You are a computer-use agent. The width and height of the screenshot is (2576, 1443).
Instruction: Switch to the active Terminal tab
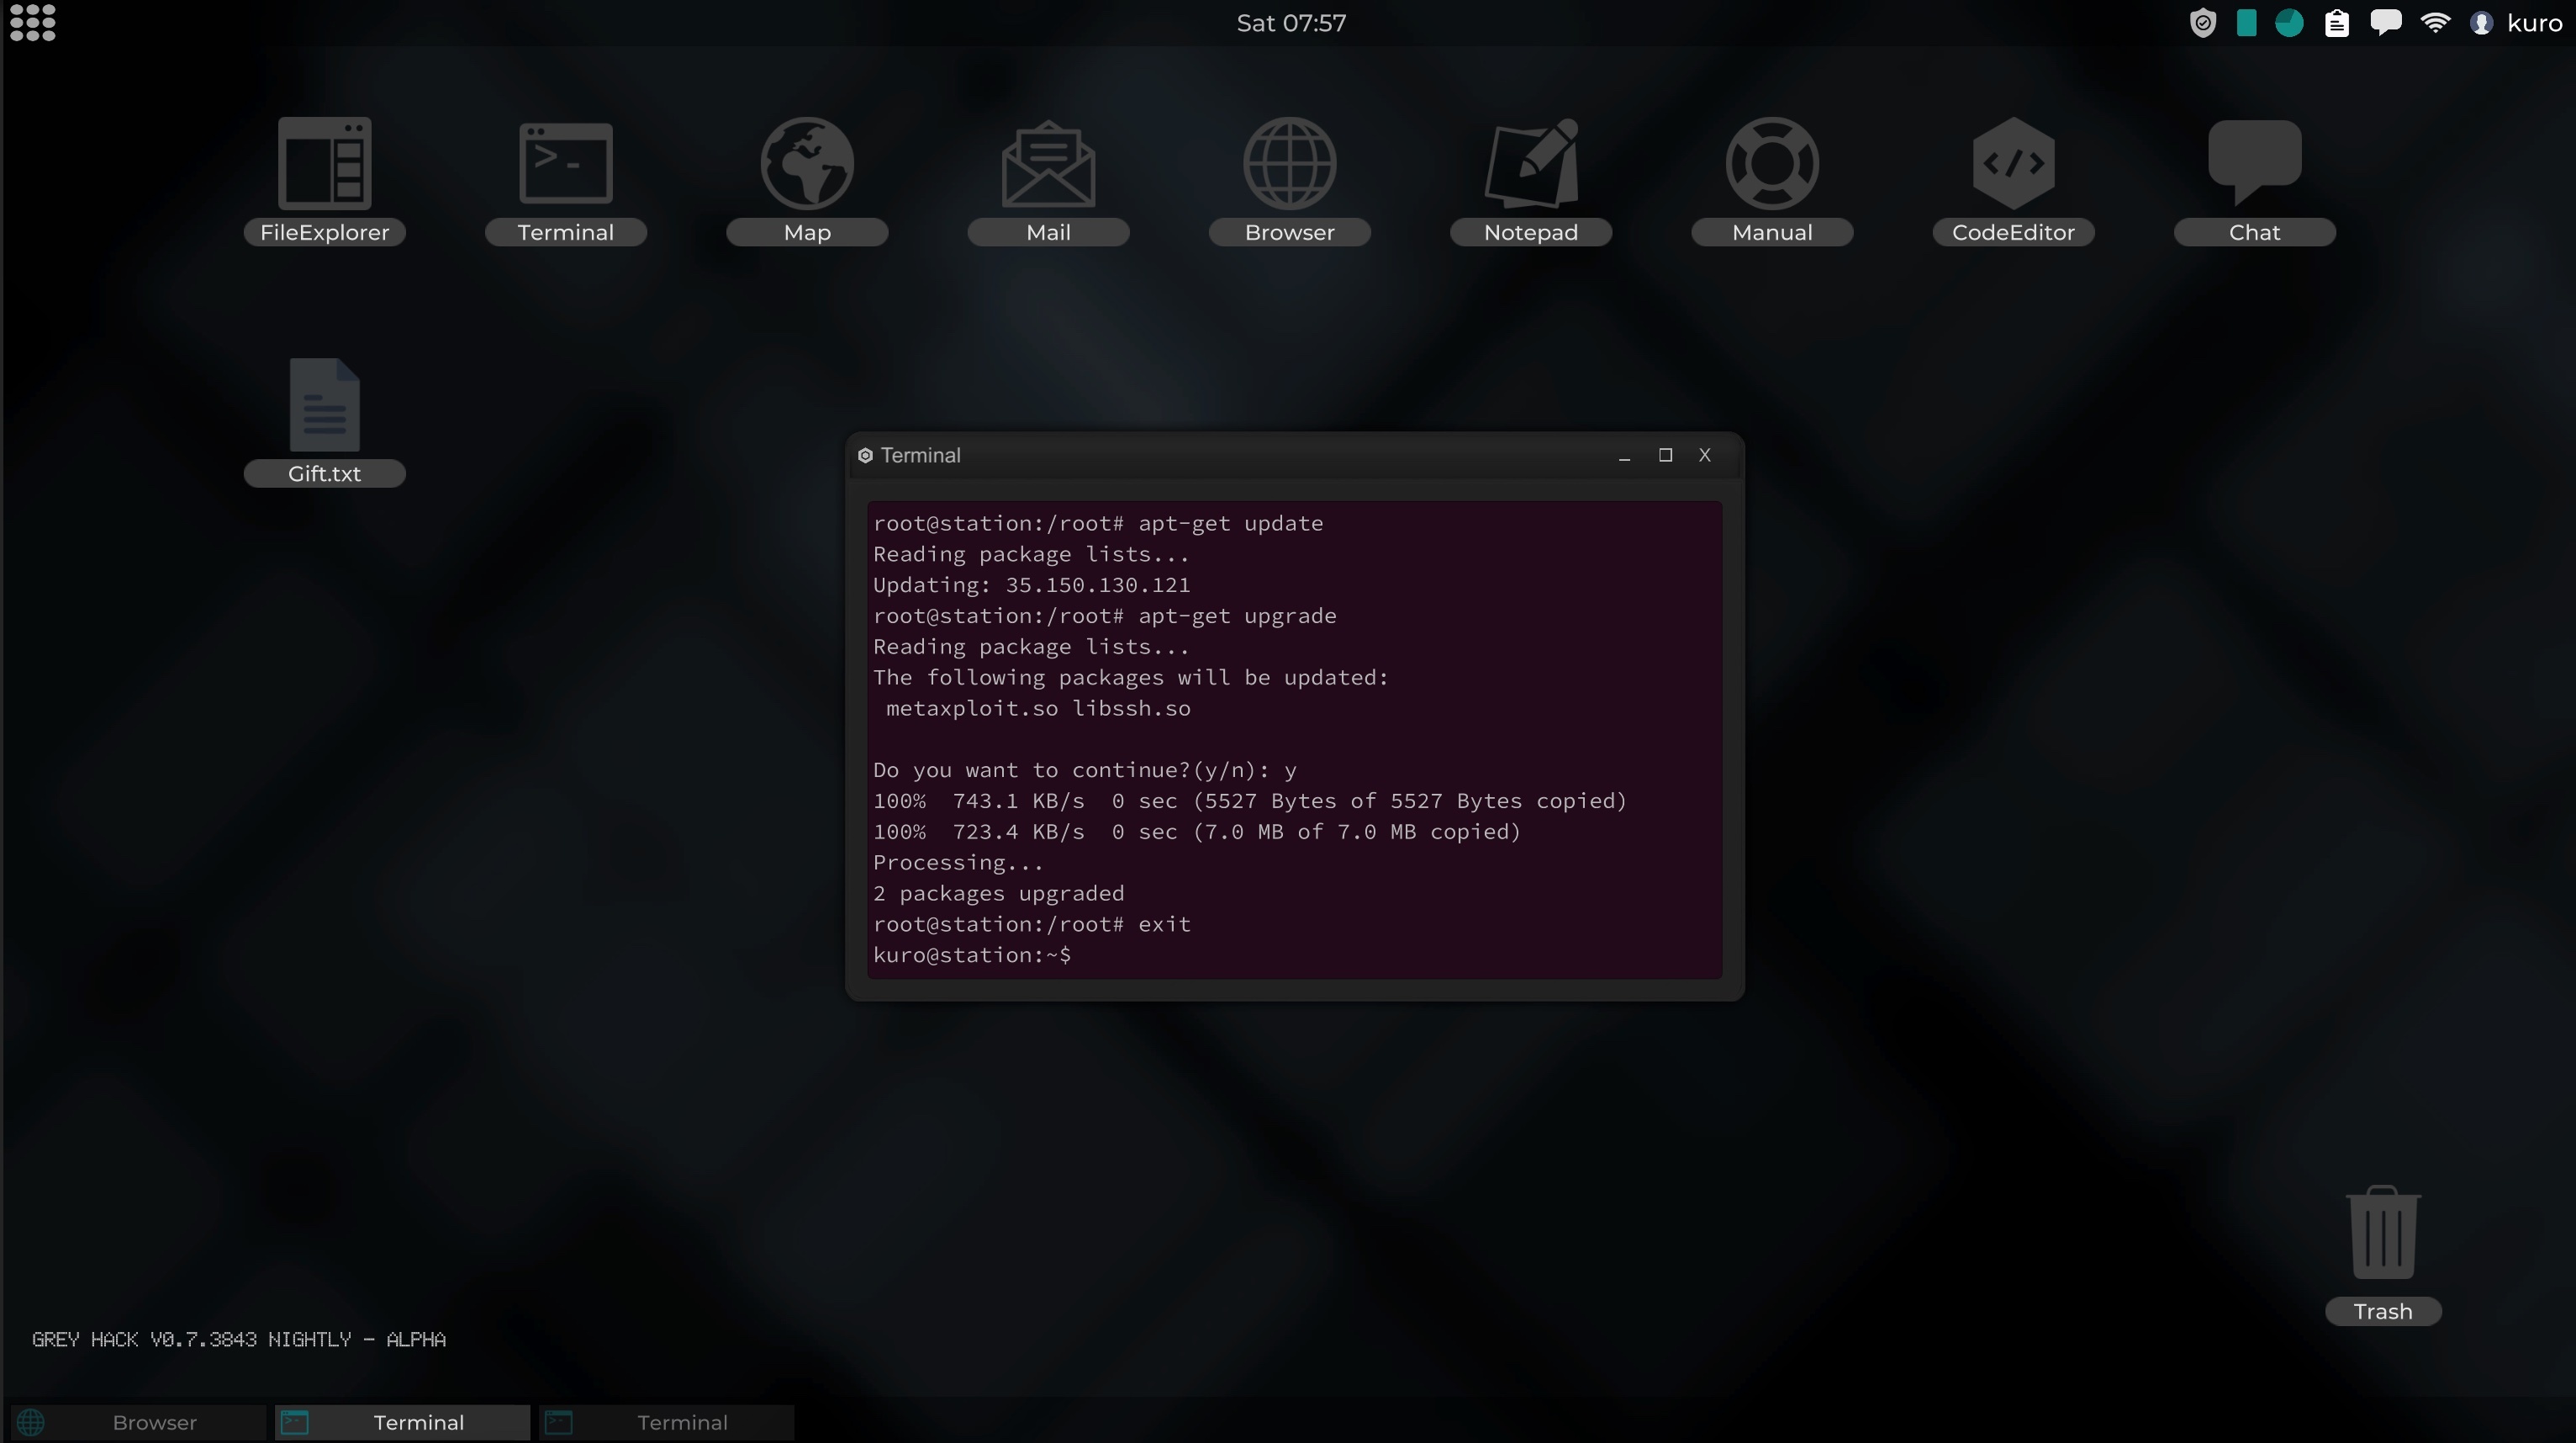[x=420, y=1422]
